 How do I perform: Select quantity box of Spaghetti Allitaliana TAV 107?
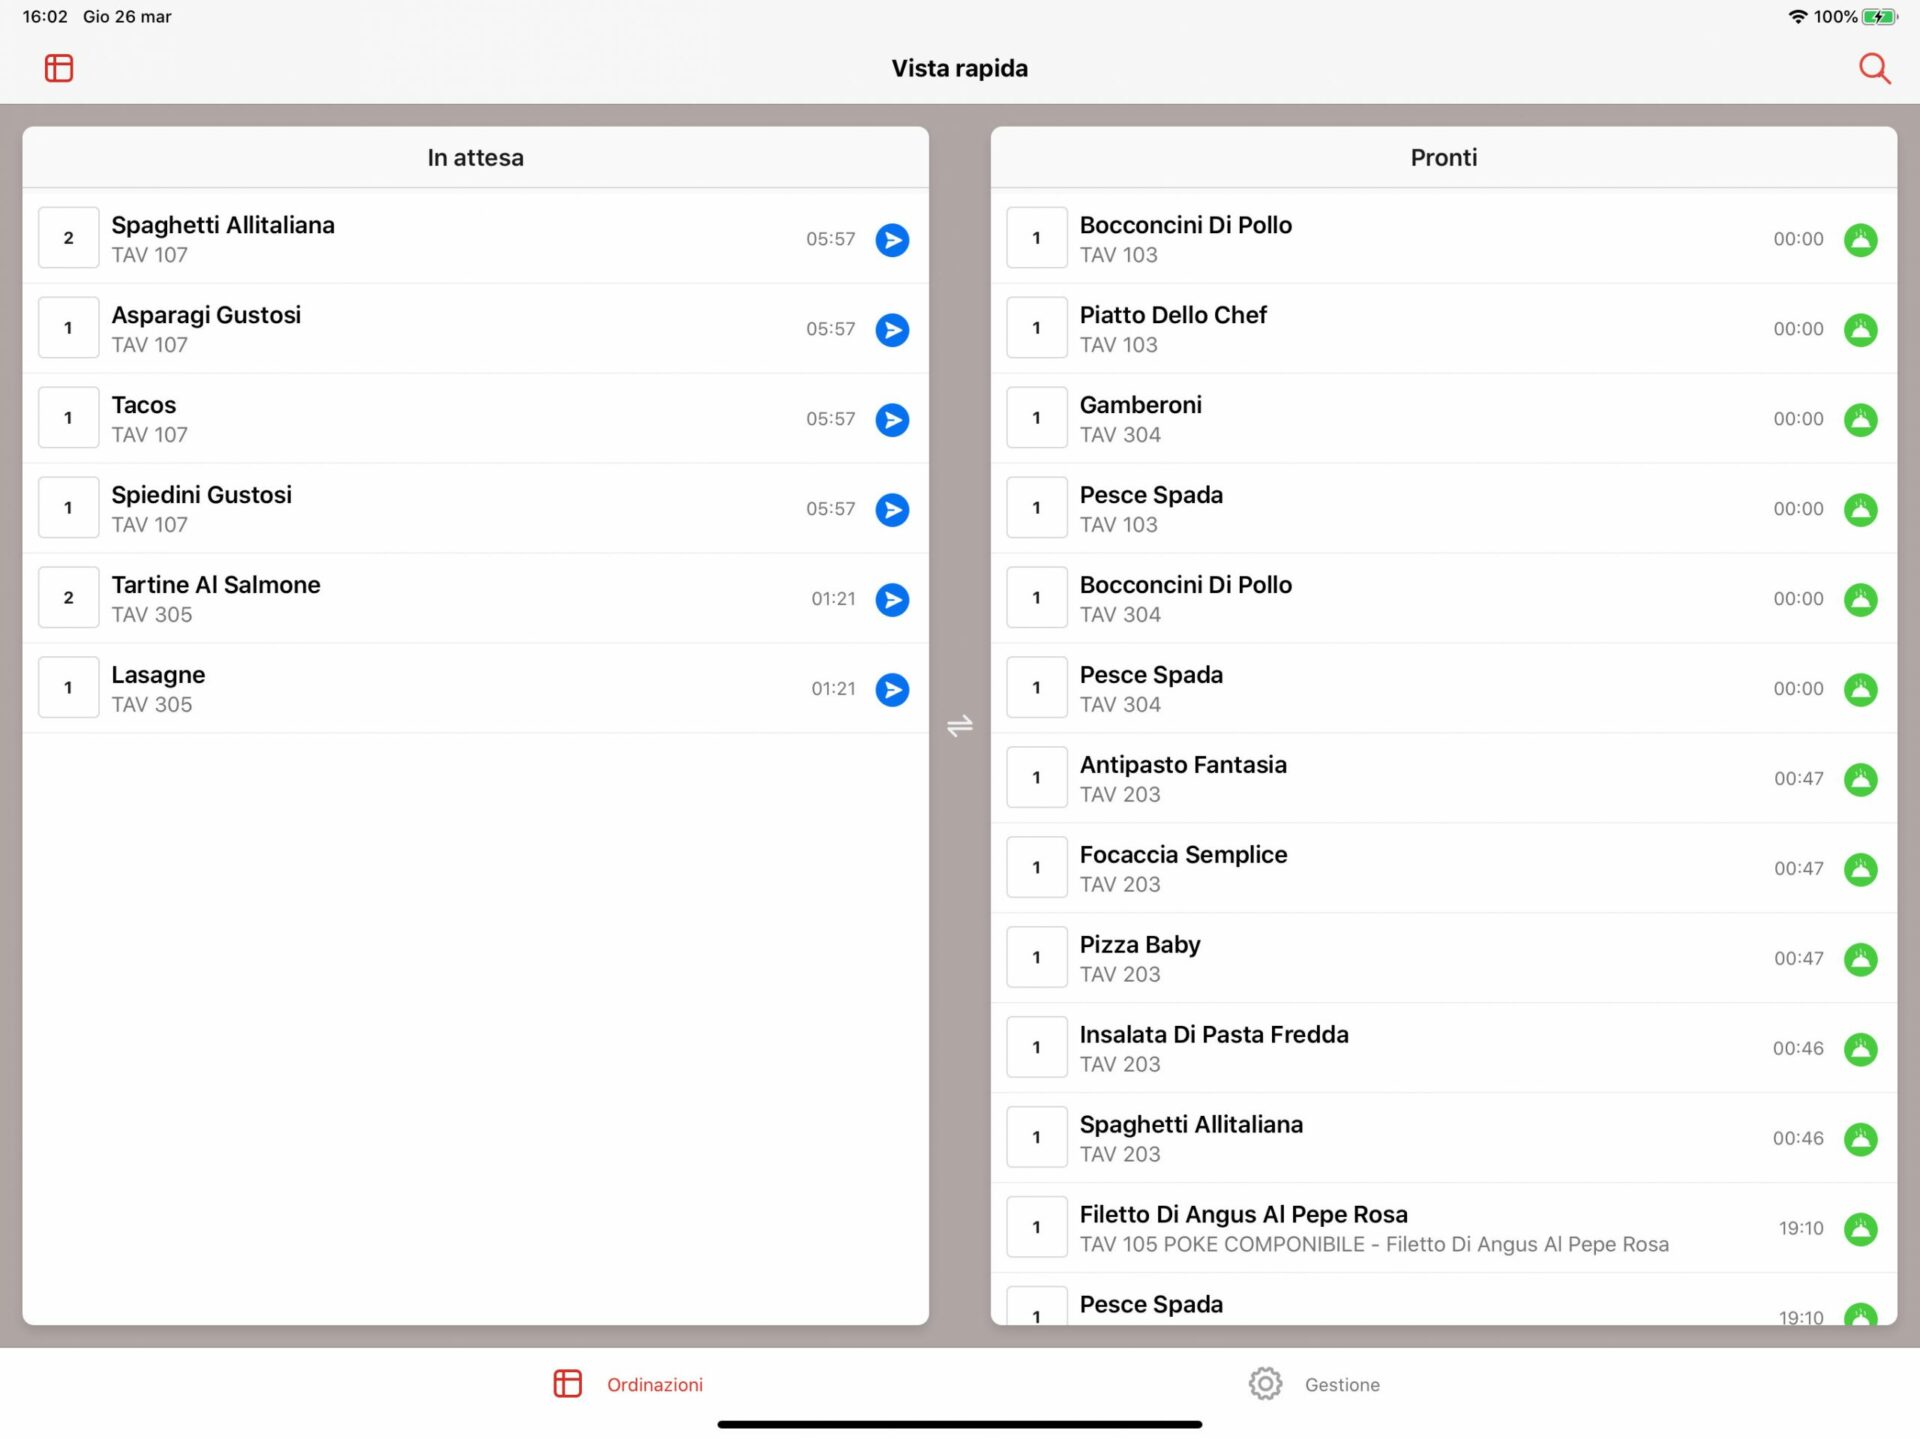[x=68, y=238]
